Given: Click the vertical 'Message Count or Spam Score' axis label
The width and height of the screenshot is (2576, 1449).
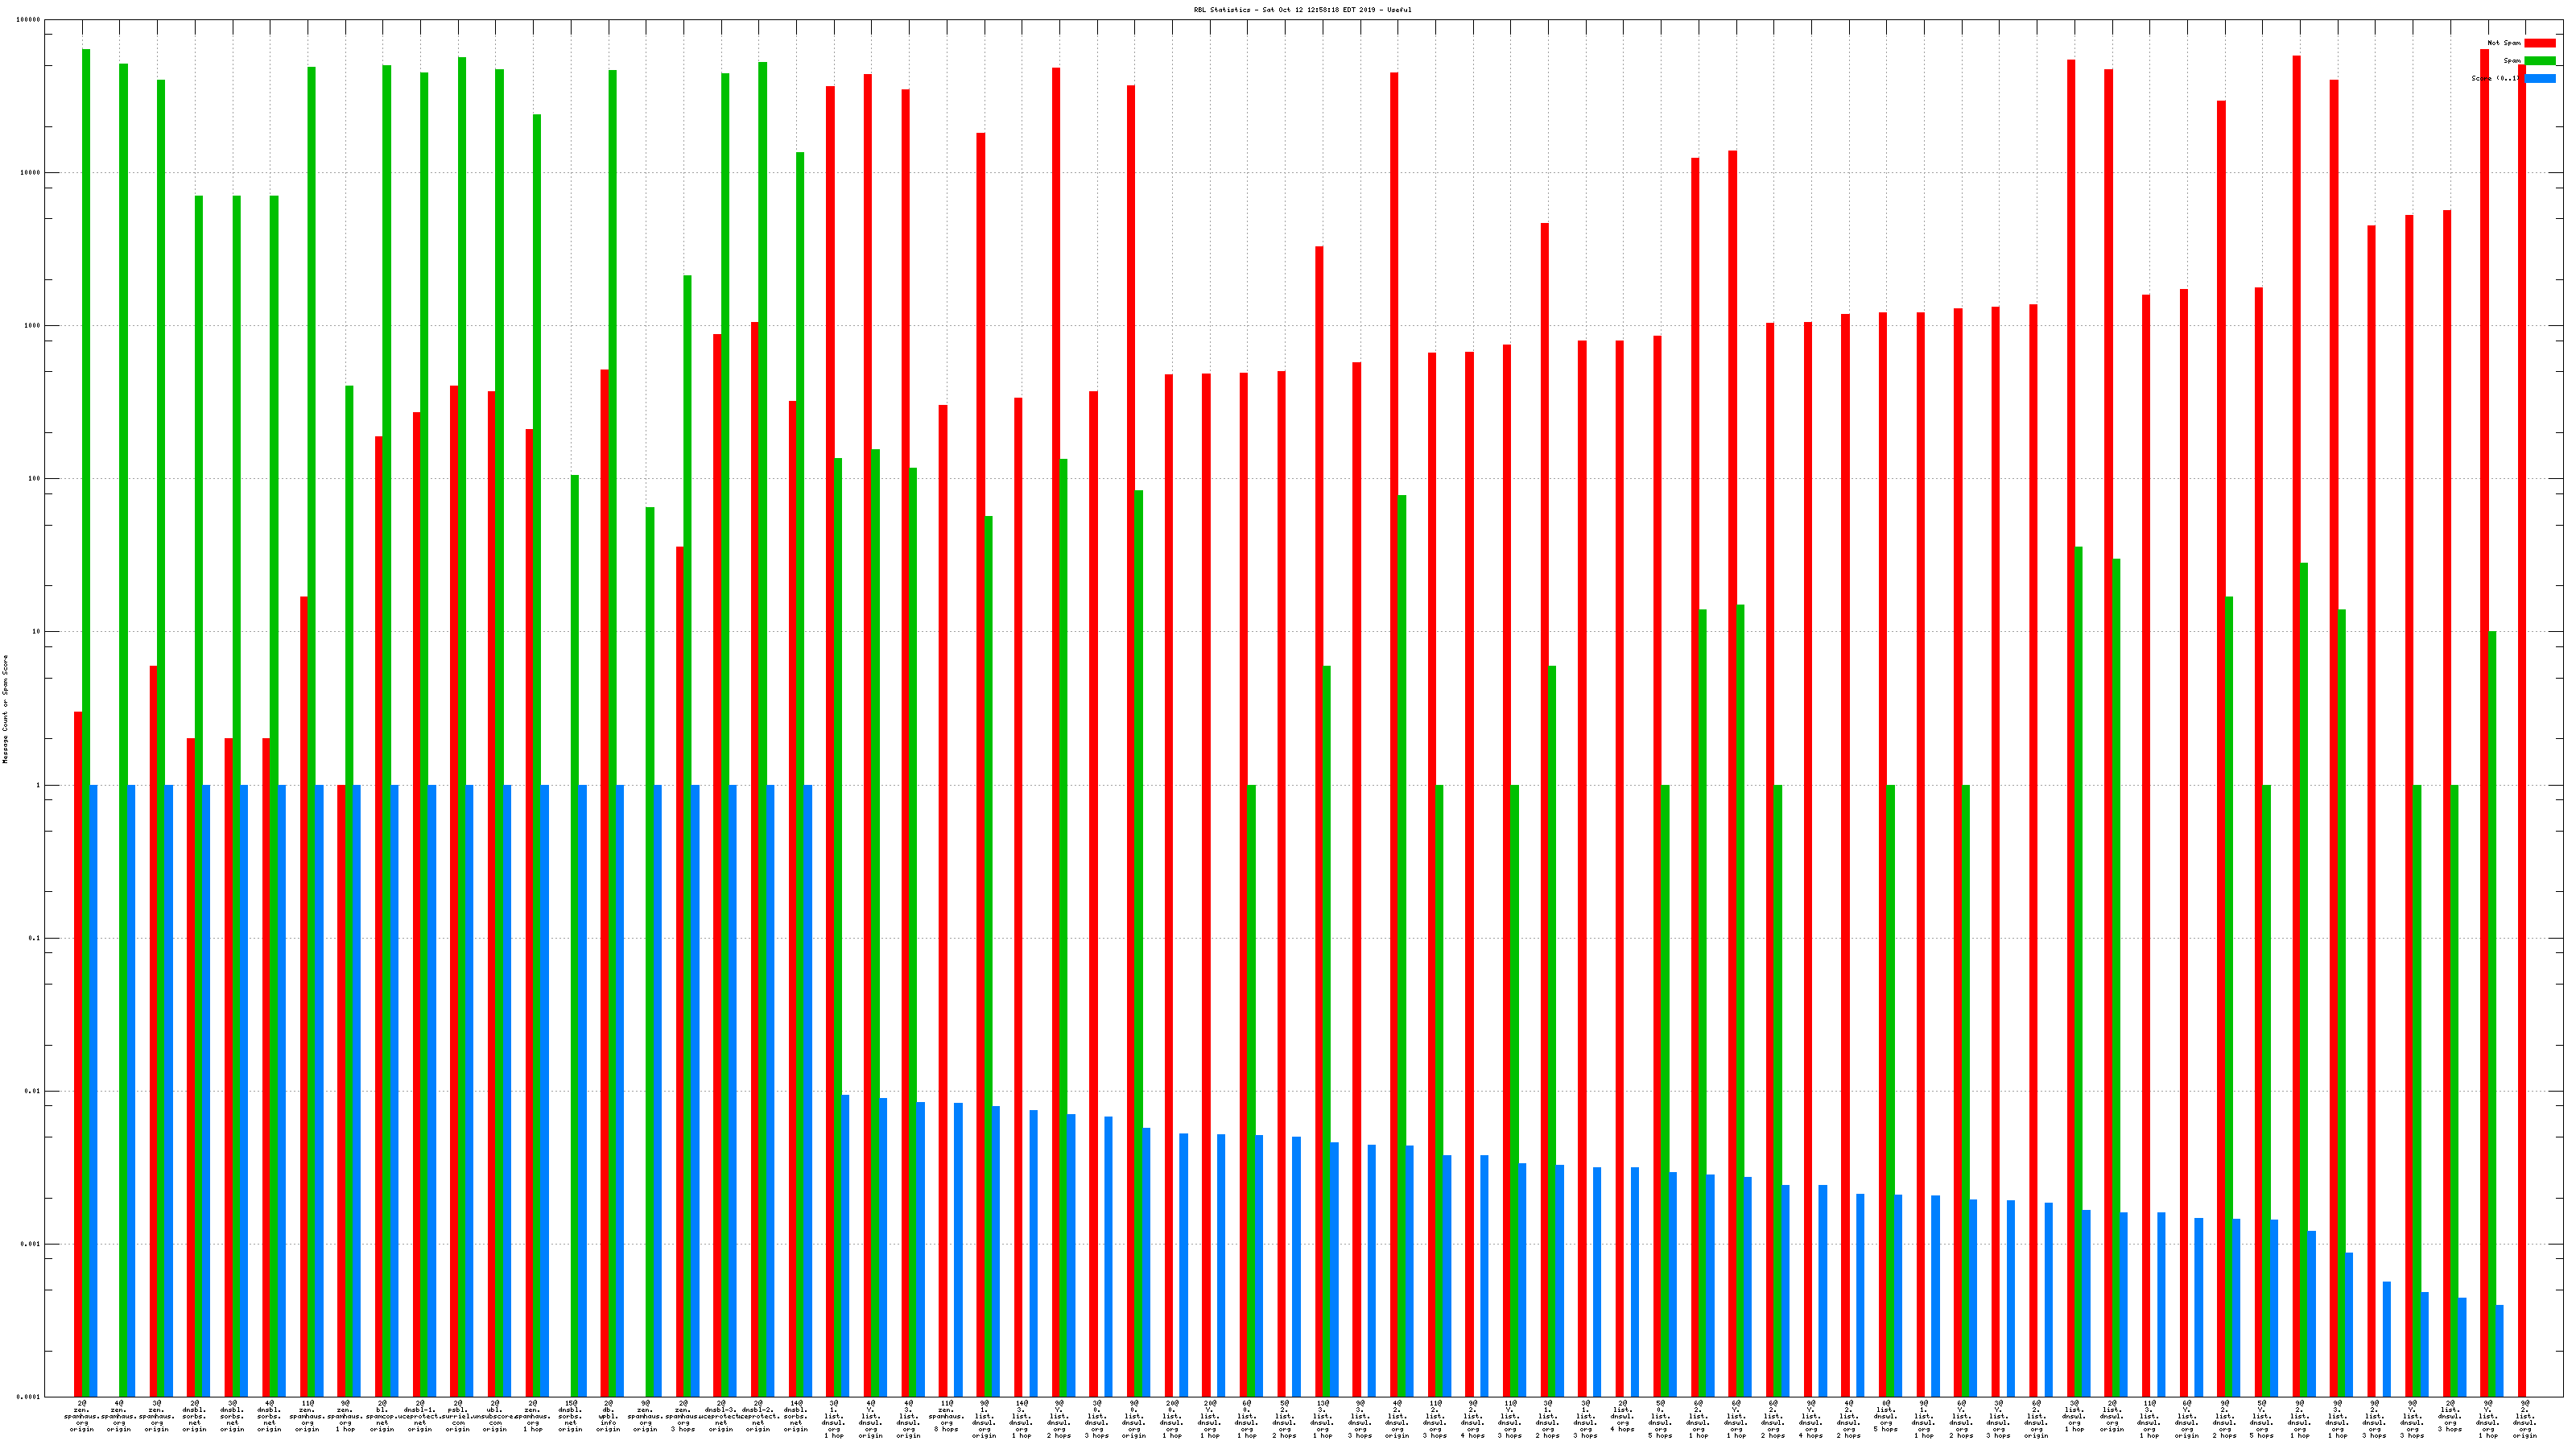Looking at the screenshot, I should point(5,709).
